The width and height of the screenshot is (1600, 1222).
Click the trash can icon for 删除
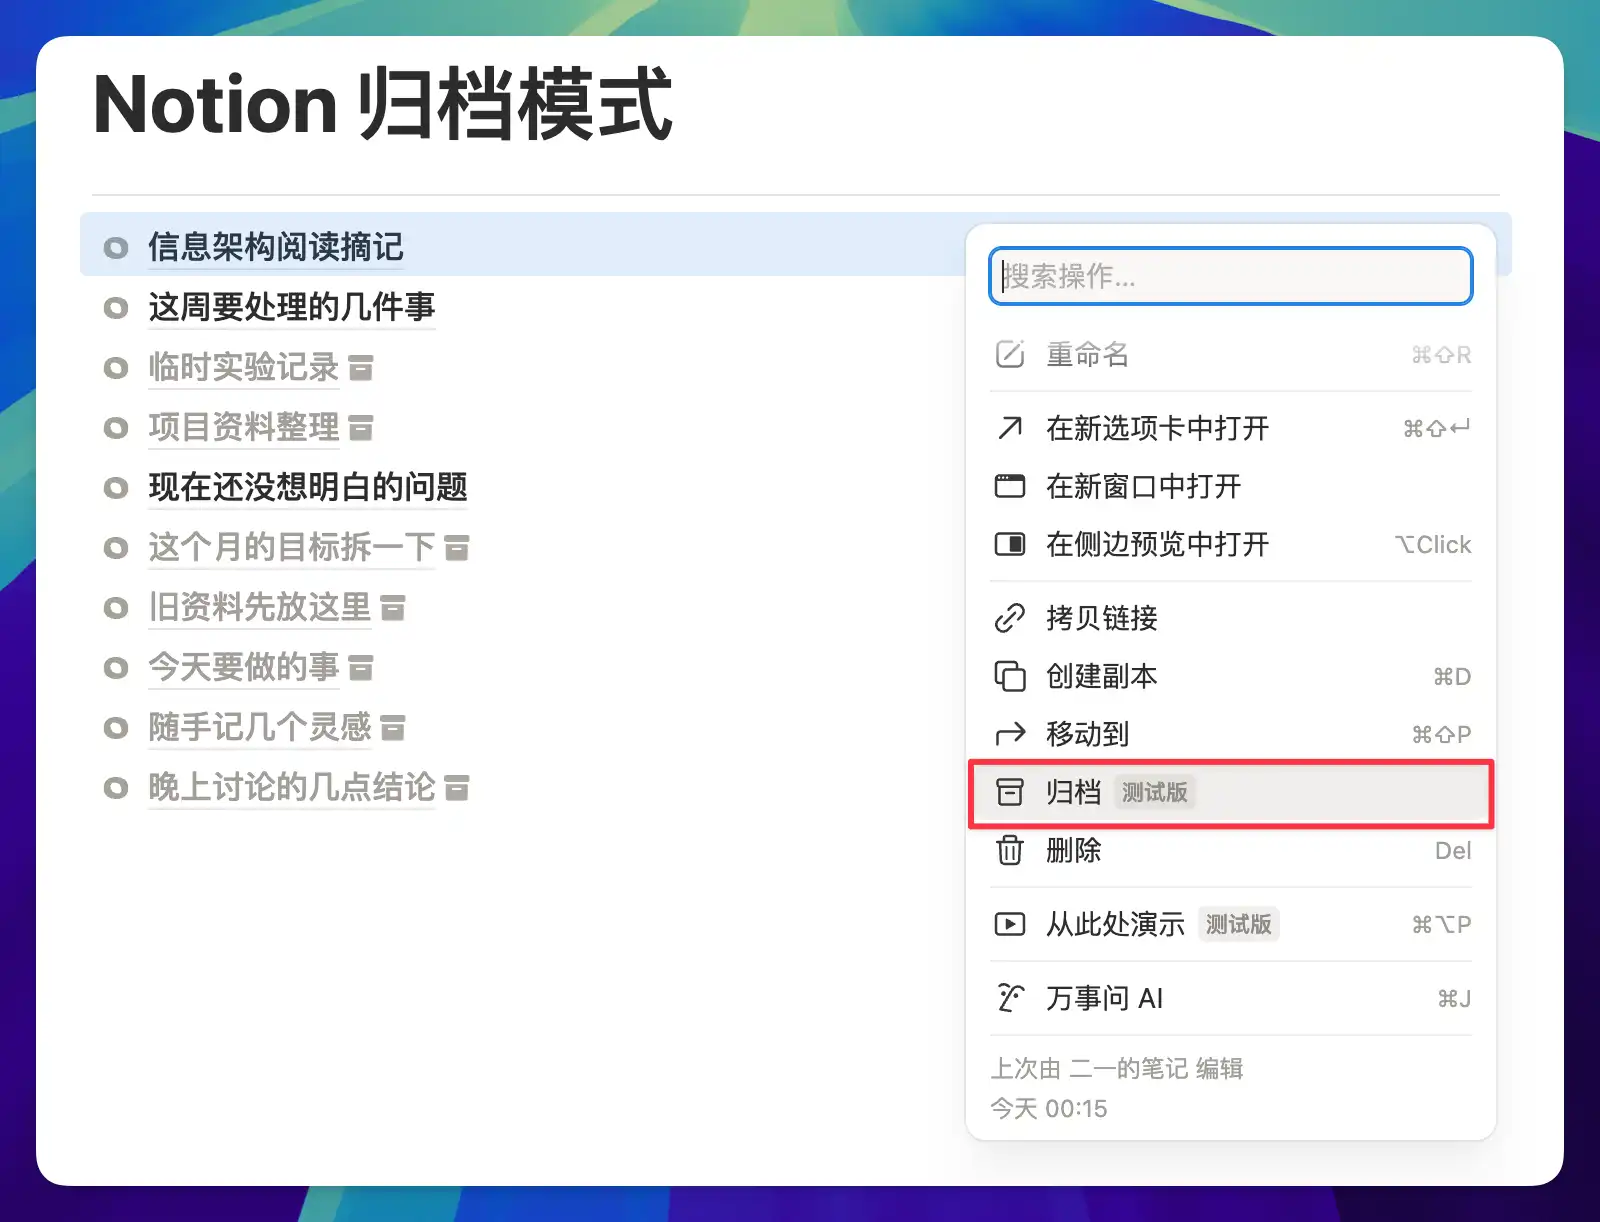pyautogui.click(x=1010, y=850)
